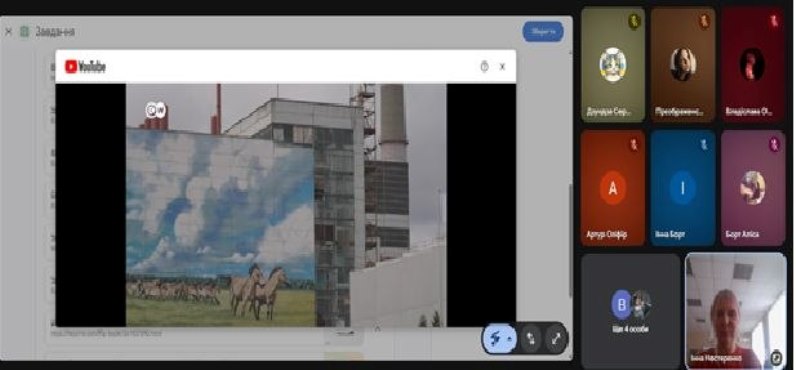Click the swap layout arrows icon in floating toolbar
Viewport: 796px width, 370px height.
click(x=530, y=339)
